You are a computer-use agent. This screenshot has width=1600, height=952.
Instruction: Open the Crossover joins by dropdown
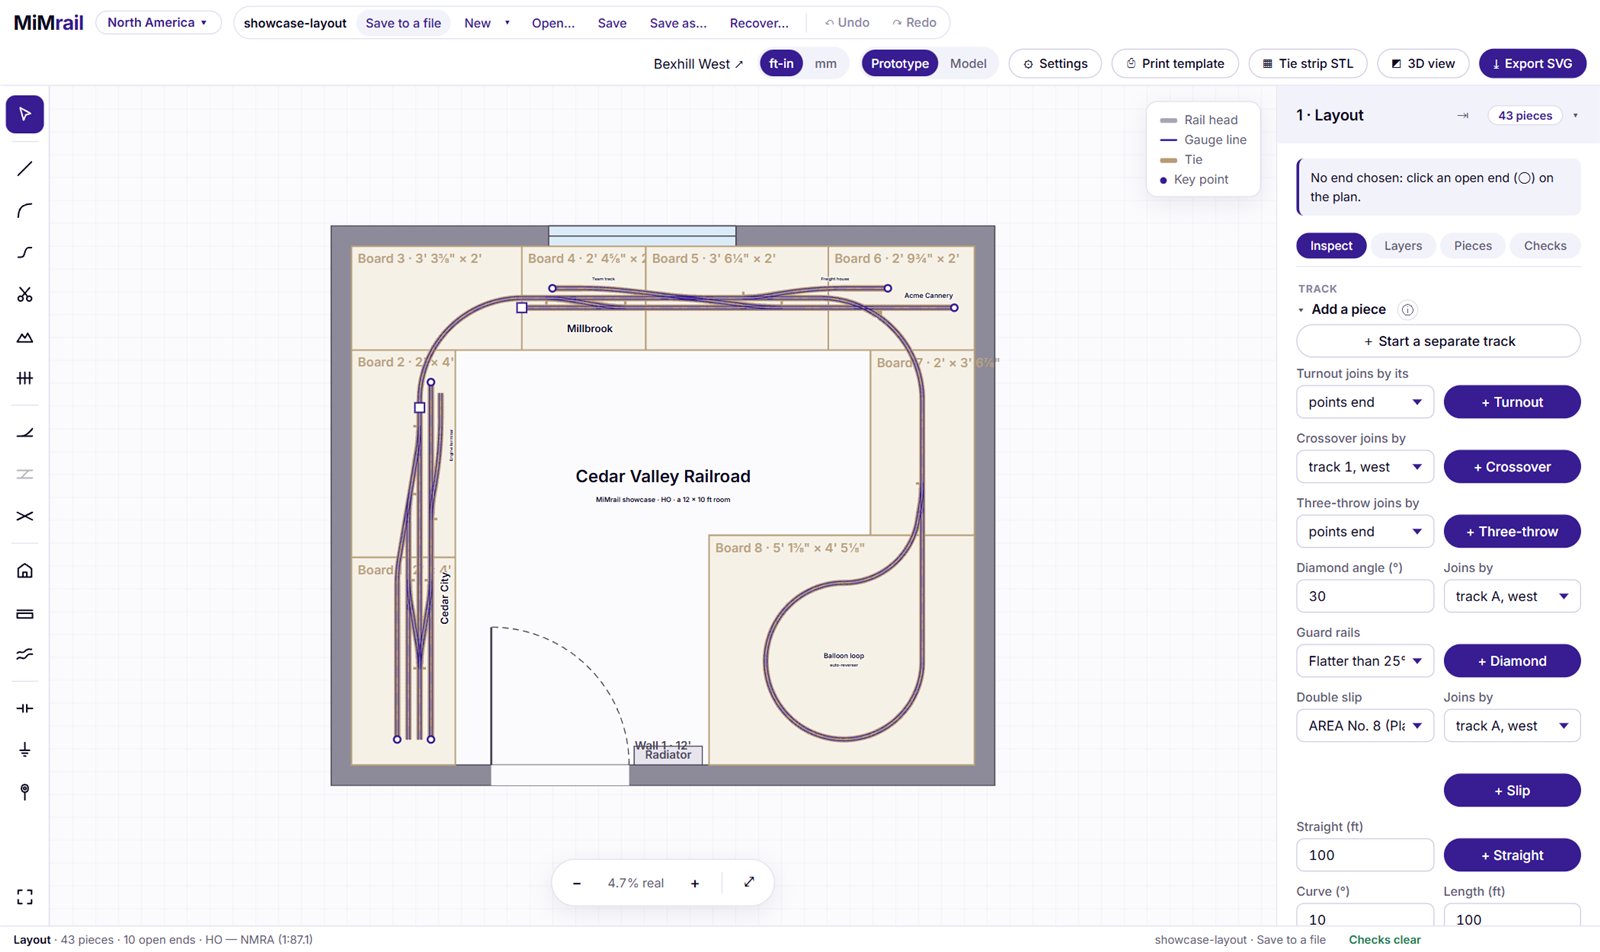coord(1365,467)
